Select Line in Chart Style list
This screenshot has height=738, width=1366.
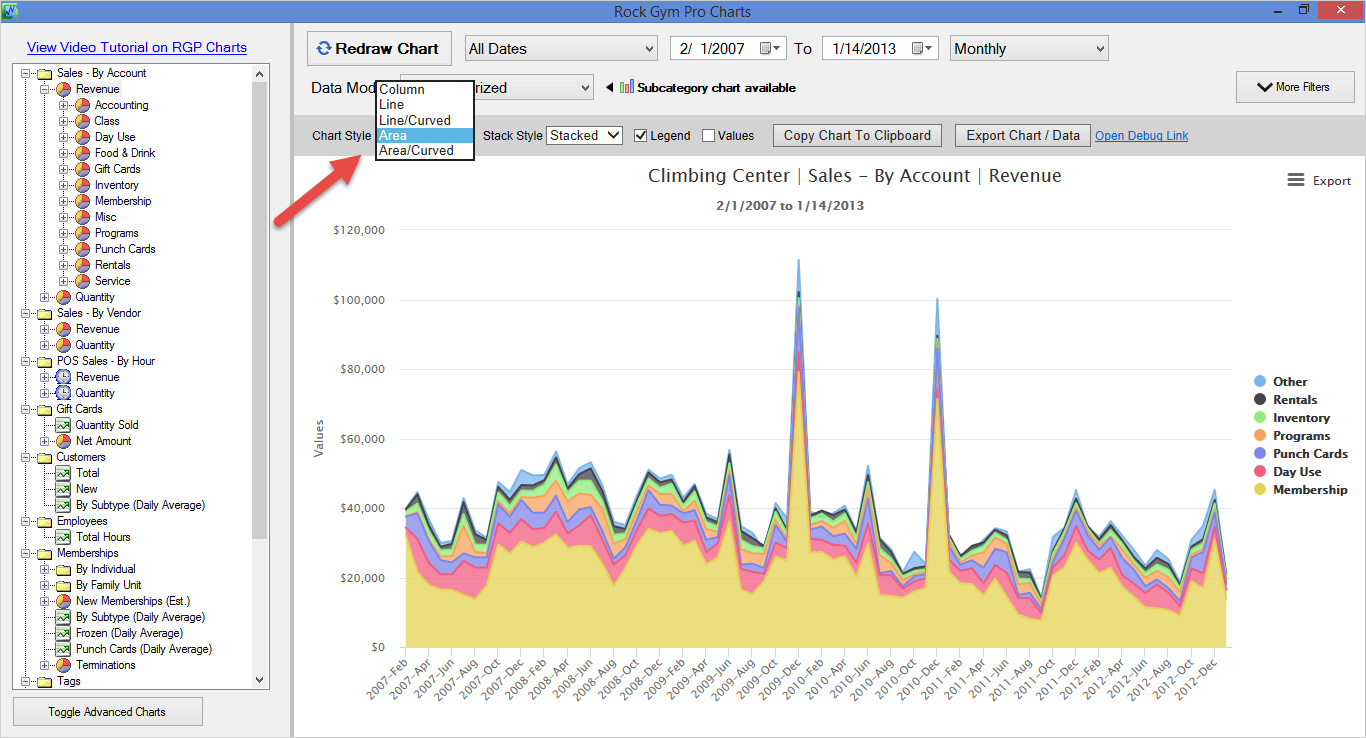(x=425, y=104)
